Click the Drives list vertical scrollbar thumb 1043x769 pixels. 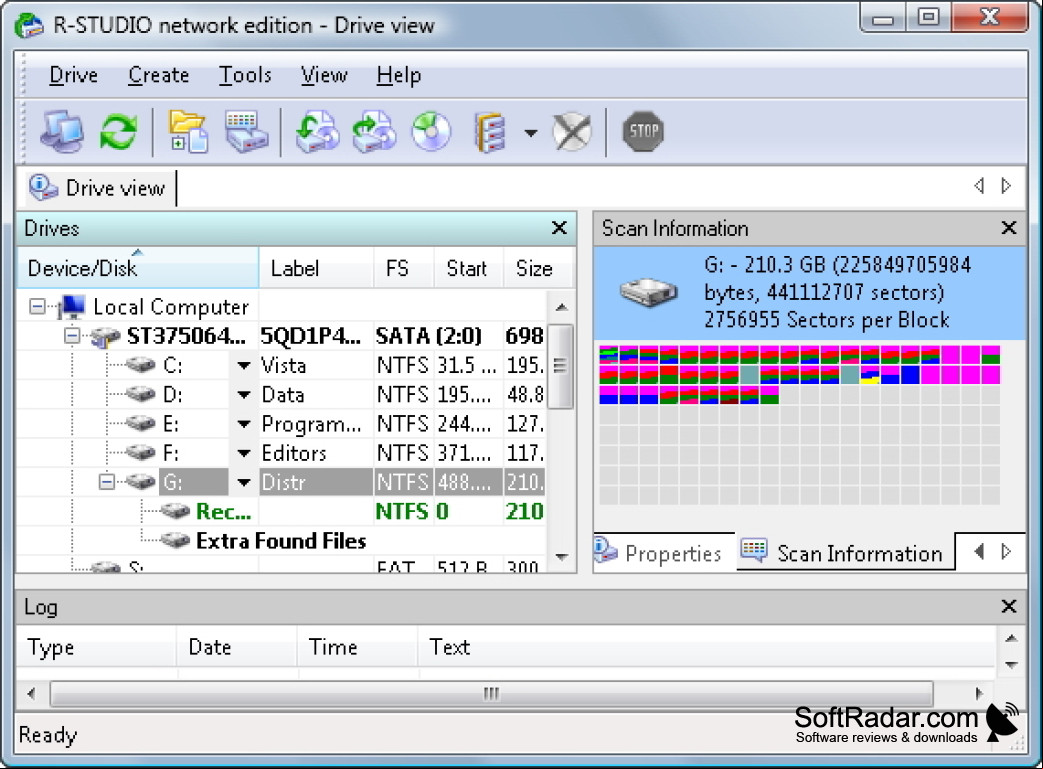[x=561, y=365]
